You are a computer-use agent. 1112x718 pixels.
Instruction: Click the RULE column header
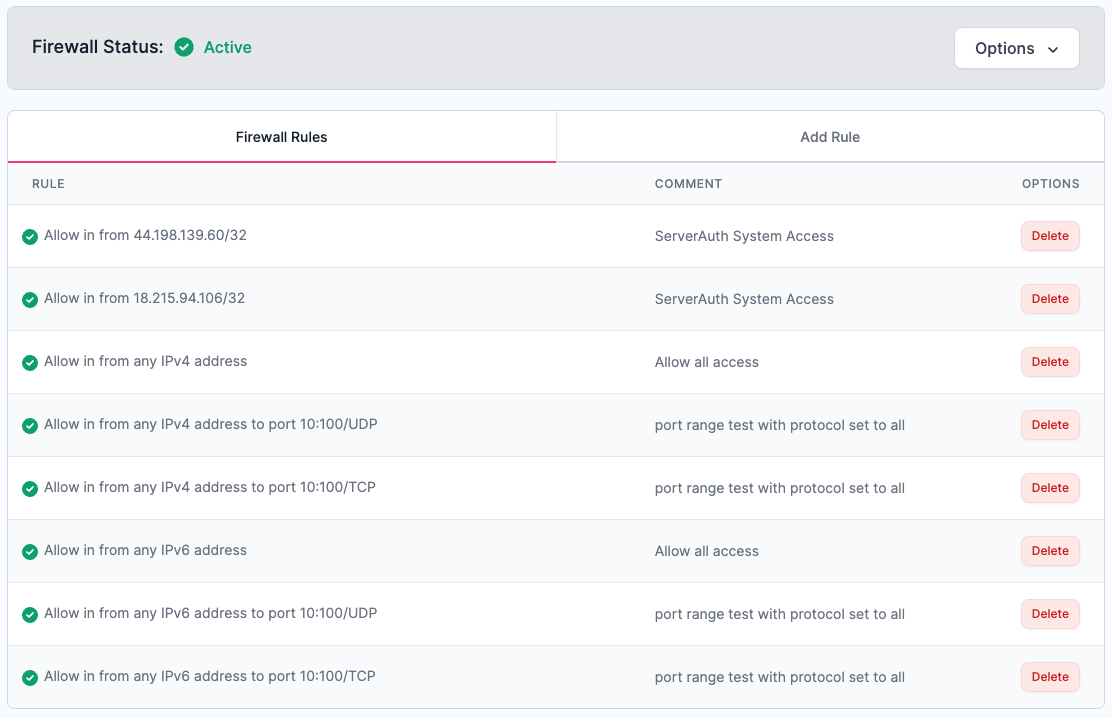[48, 184]
